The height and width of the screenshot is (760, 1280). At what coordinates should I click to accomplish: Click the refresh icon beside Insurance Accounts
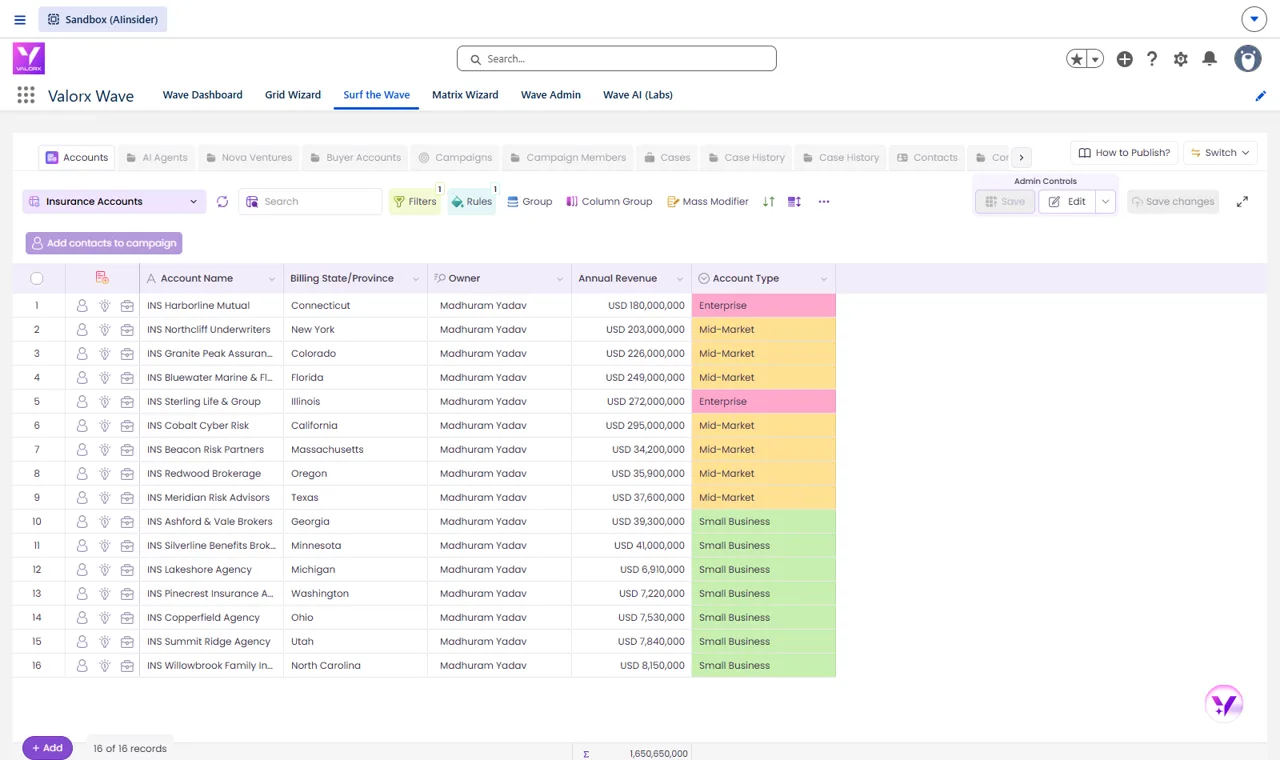(x=222, y=202)
